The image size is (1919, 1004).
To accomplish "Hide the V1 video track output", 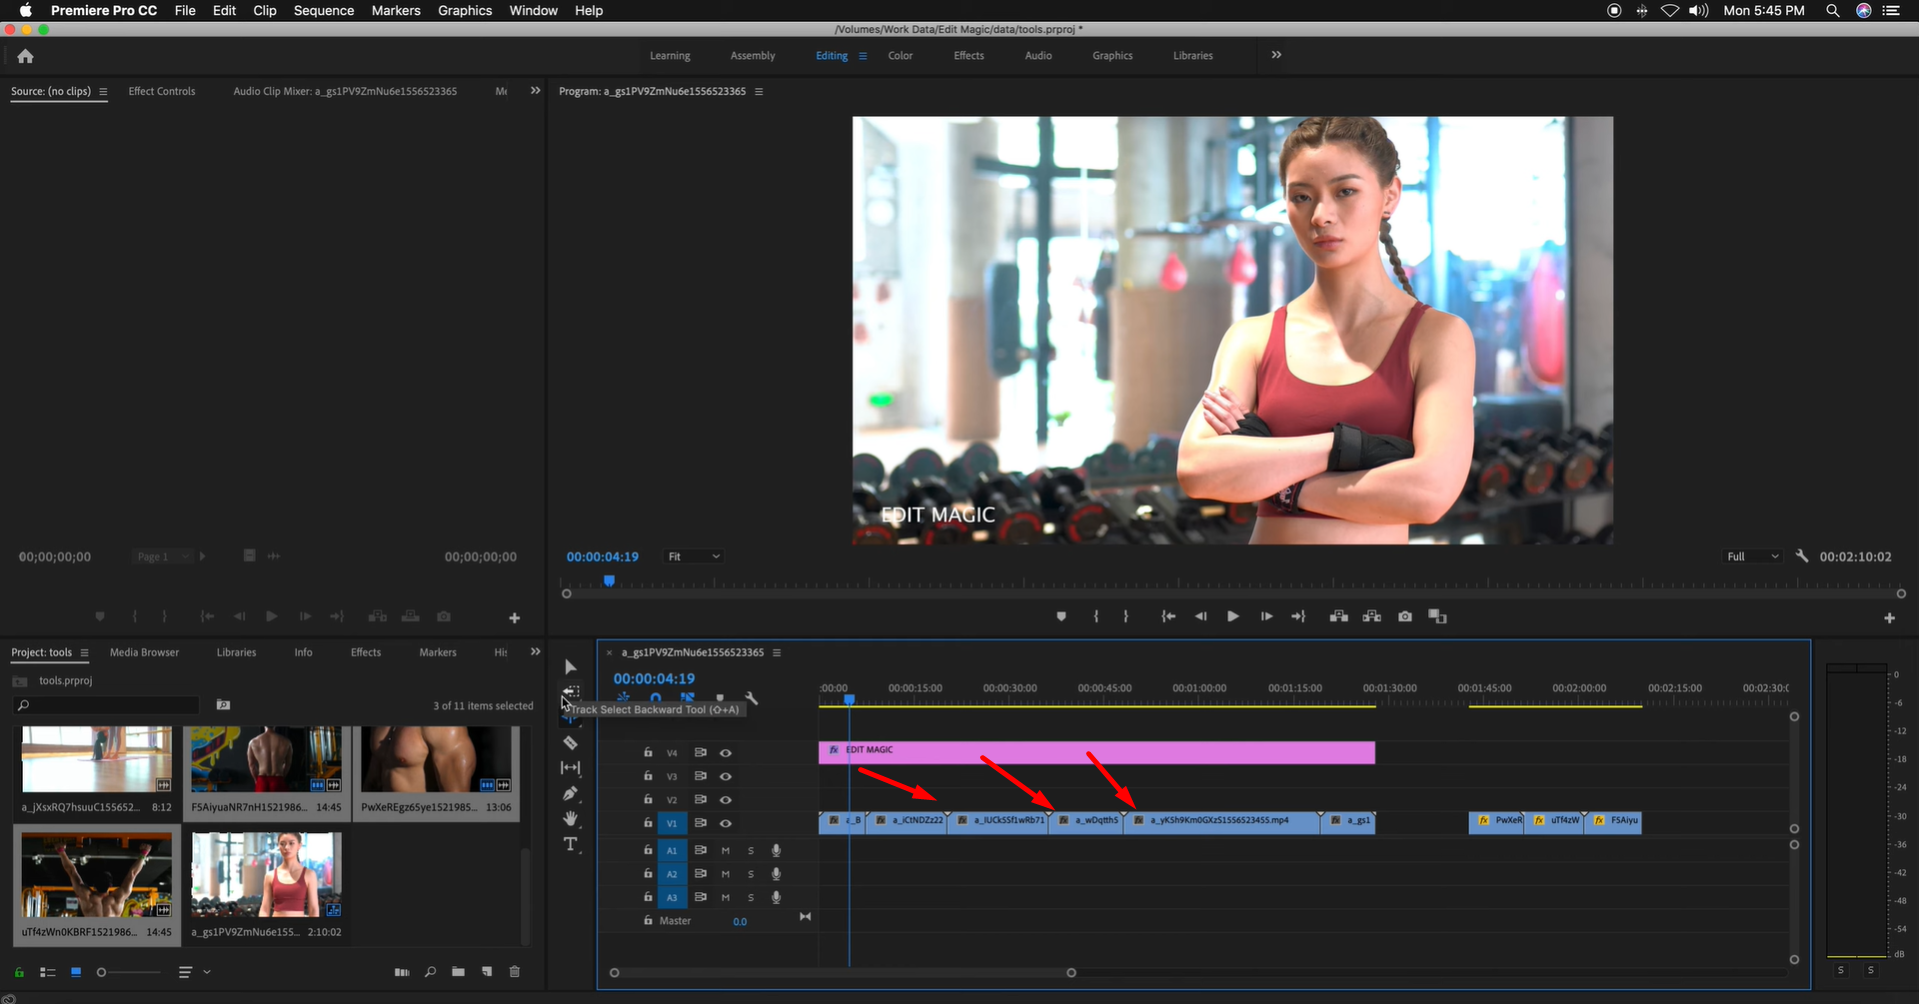I will coord(725,823).
